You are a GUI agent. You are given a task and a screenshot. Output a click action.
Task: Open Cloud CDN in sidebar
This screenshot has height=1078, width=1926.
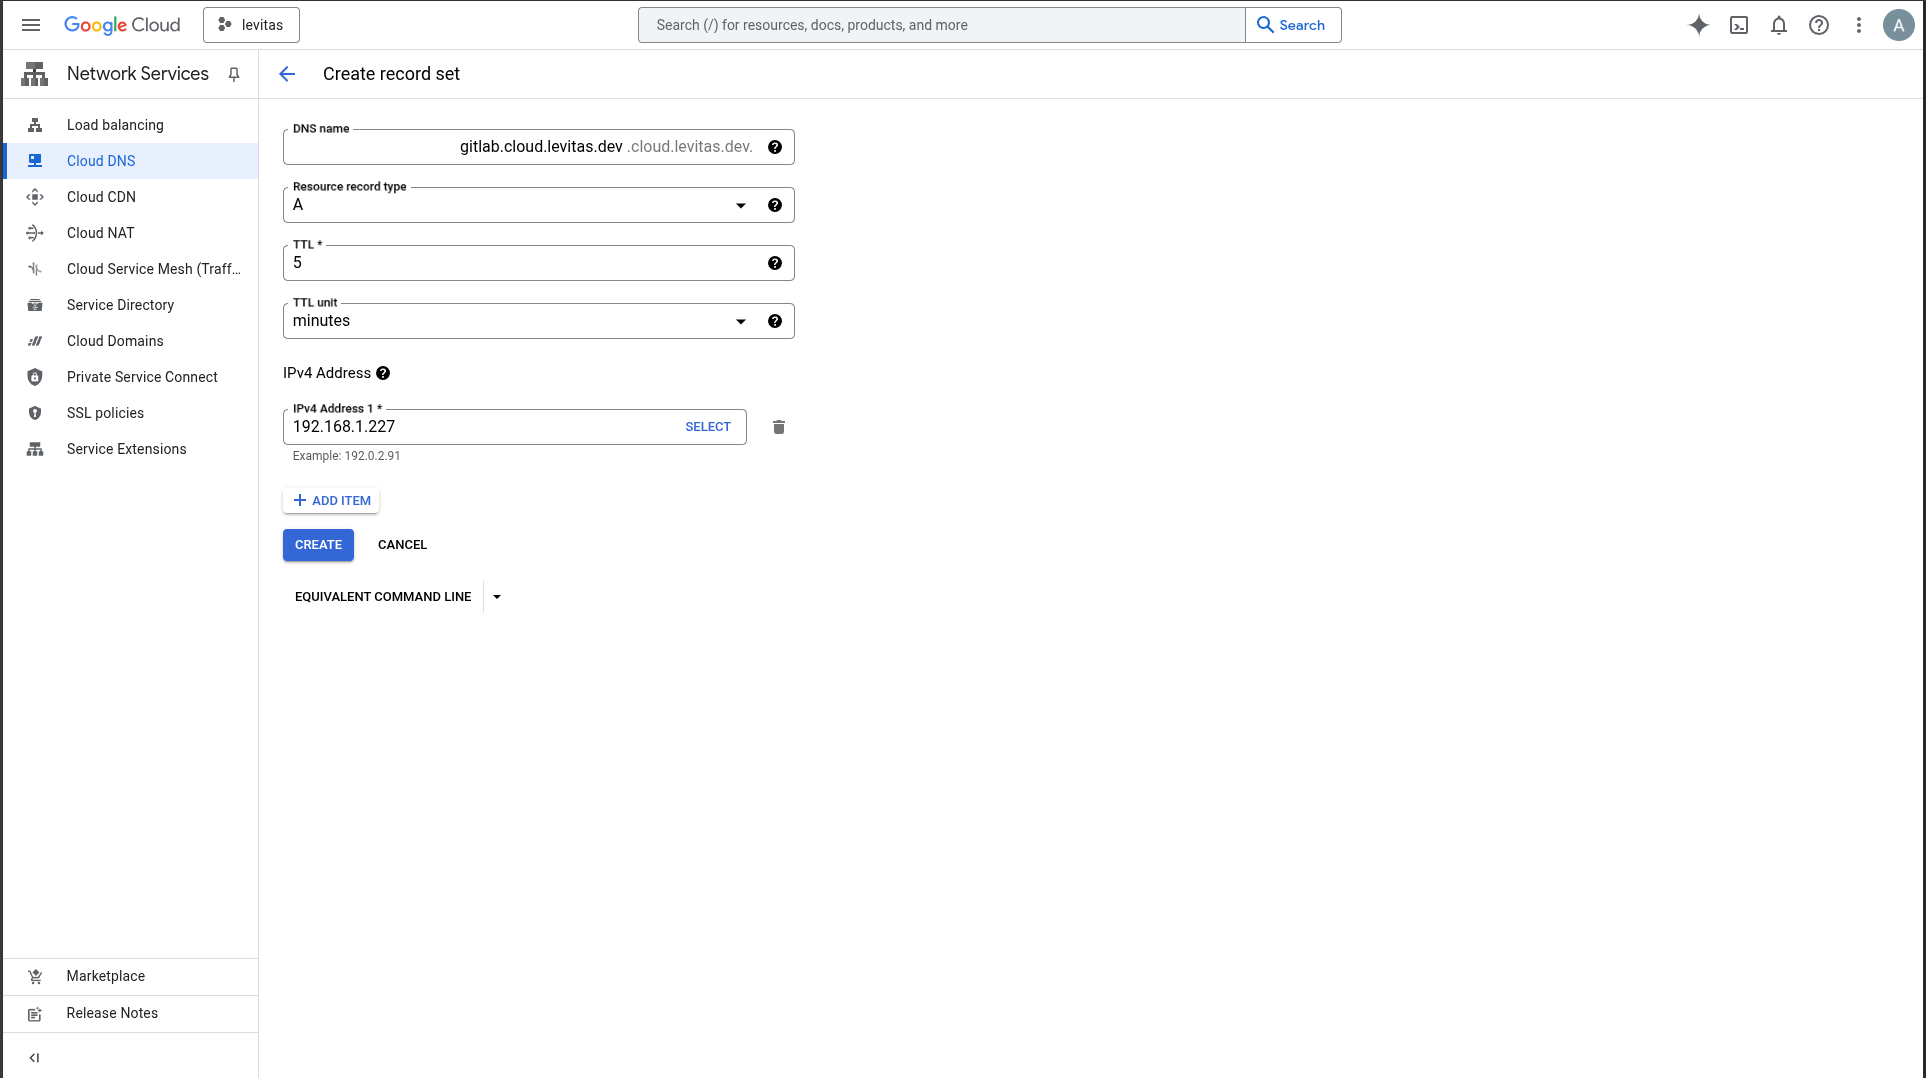point(131,197)
